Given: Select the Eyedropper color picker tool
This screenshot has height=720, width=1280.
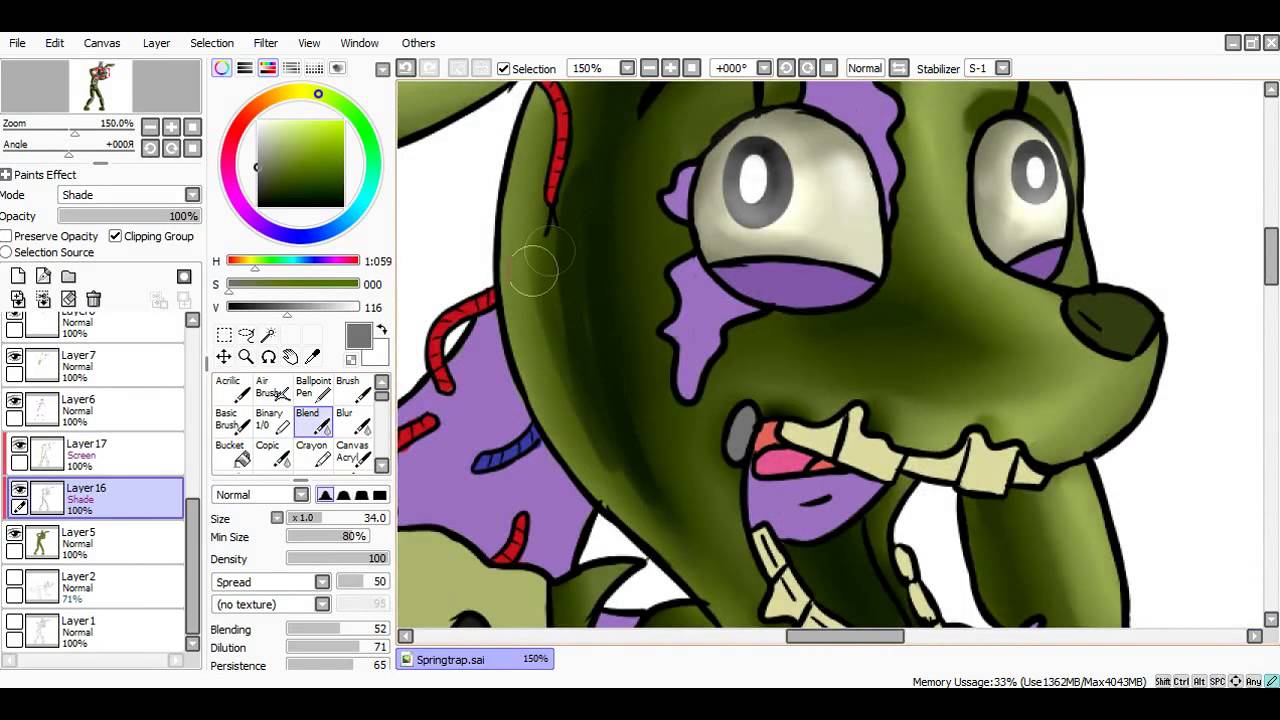Looking at the screenshot, I should pos(312,357).
